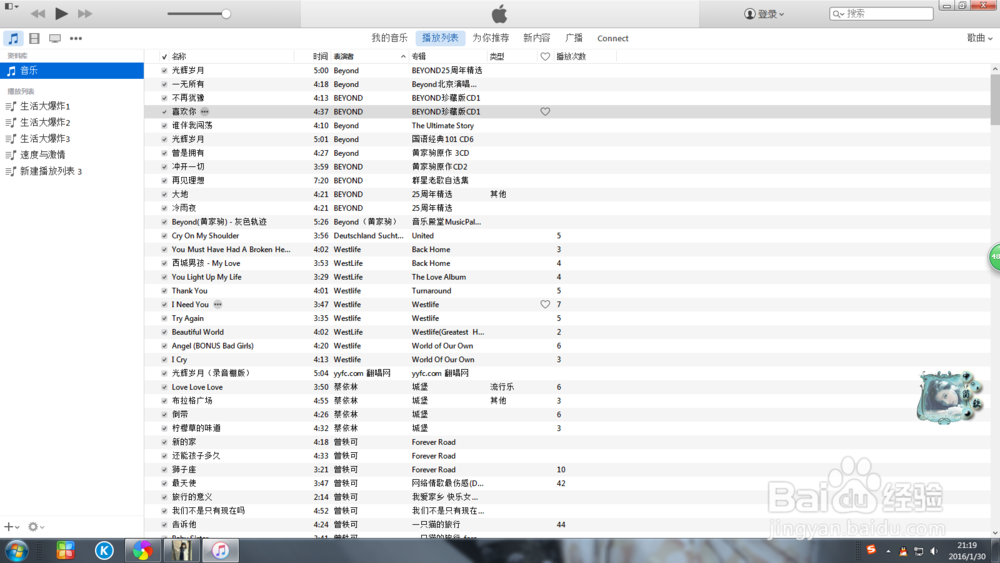1000x563 pixels.
Task: Switch to 为你推荐 tab
Action: click(490, 38)
